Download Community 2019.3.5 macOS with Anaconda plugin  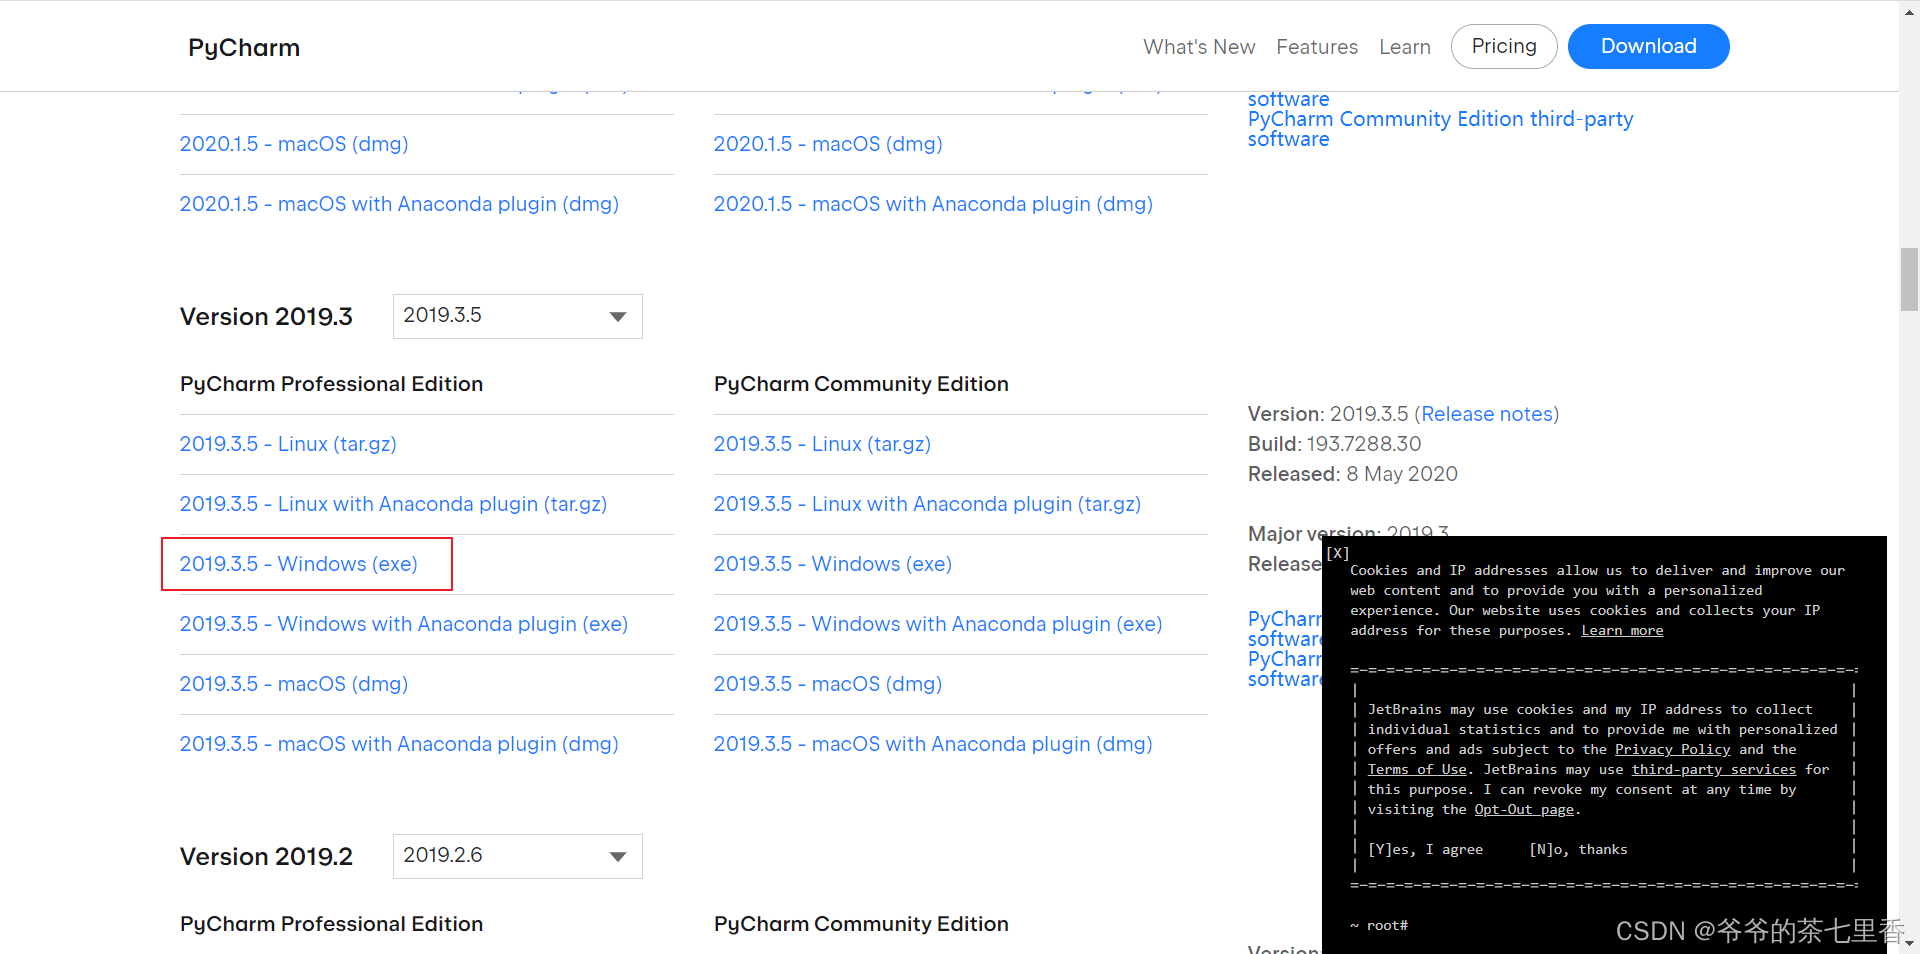(x=933, y=744)
